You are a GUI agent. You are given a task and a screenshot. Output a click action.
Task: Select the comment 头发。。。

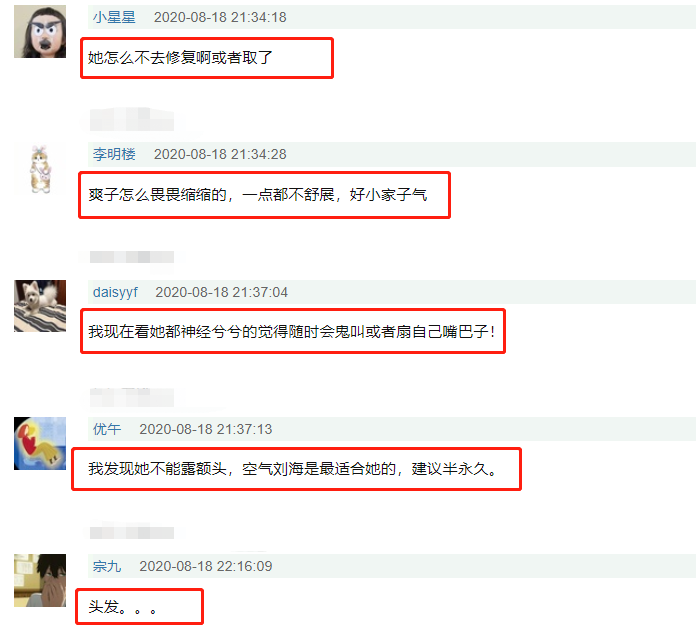click(x=122, y=606)
